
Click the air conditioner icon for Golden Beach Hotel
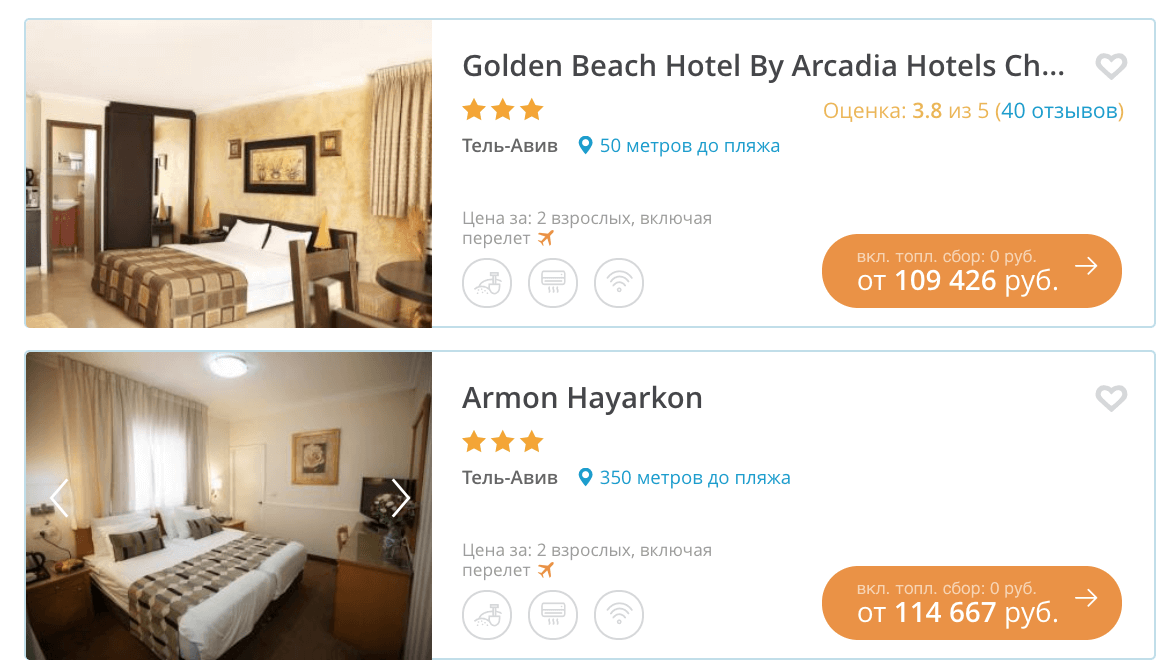(553, 283)
